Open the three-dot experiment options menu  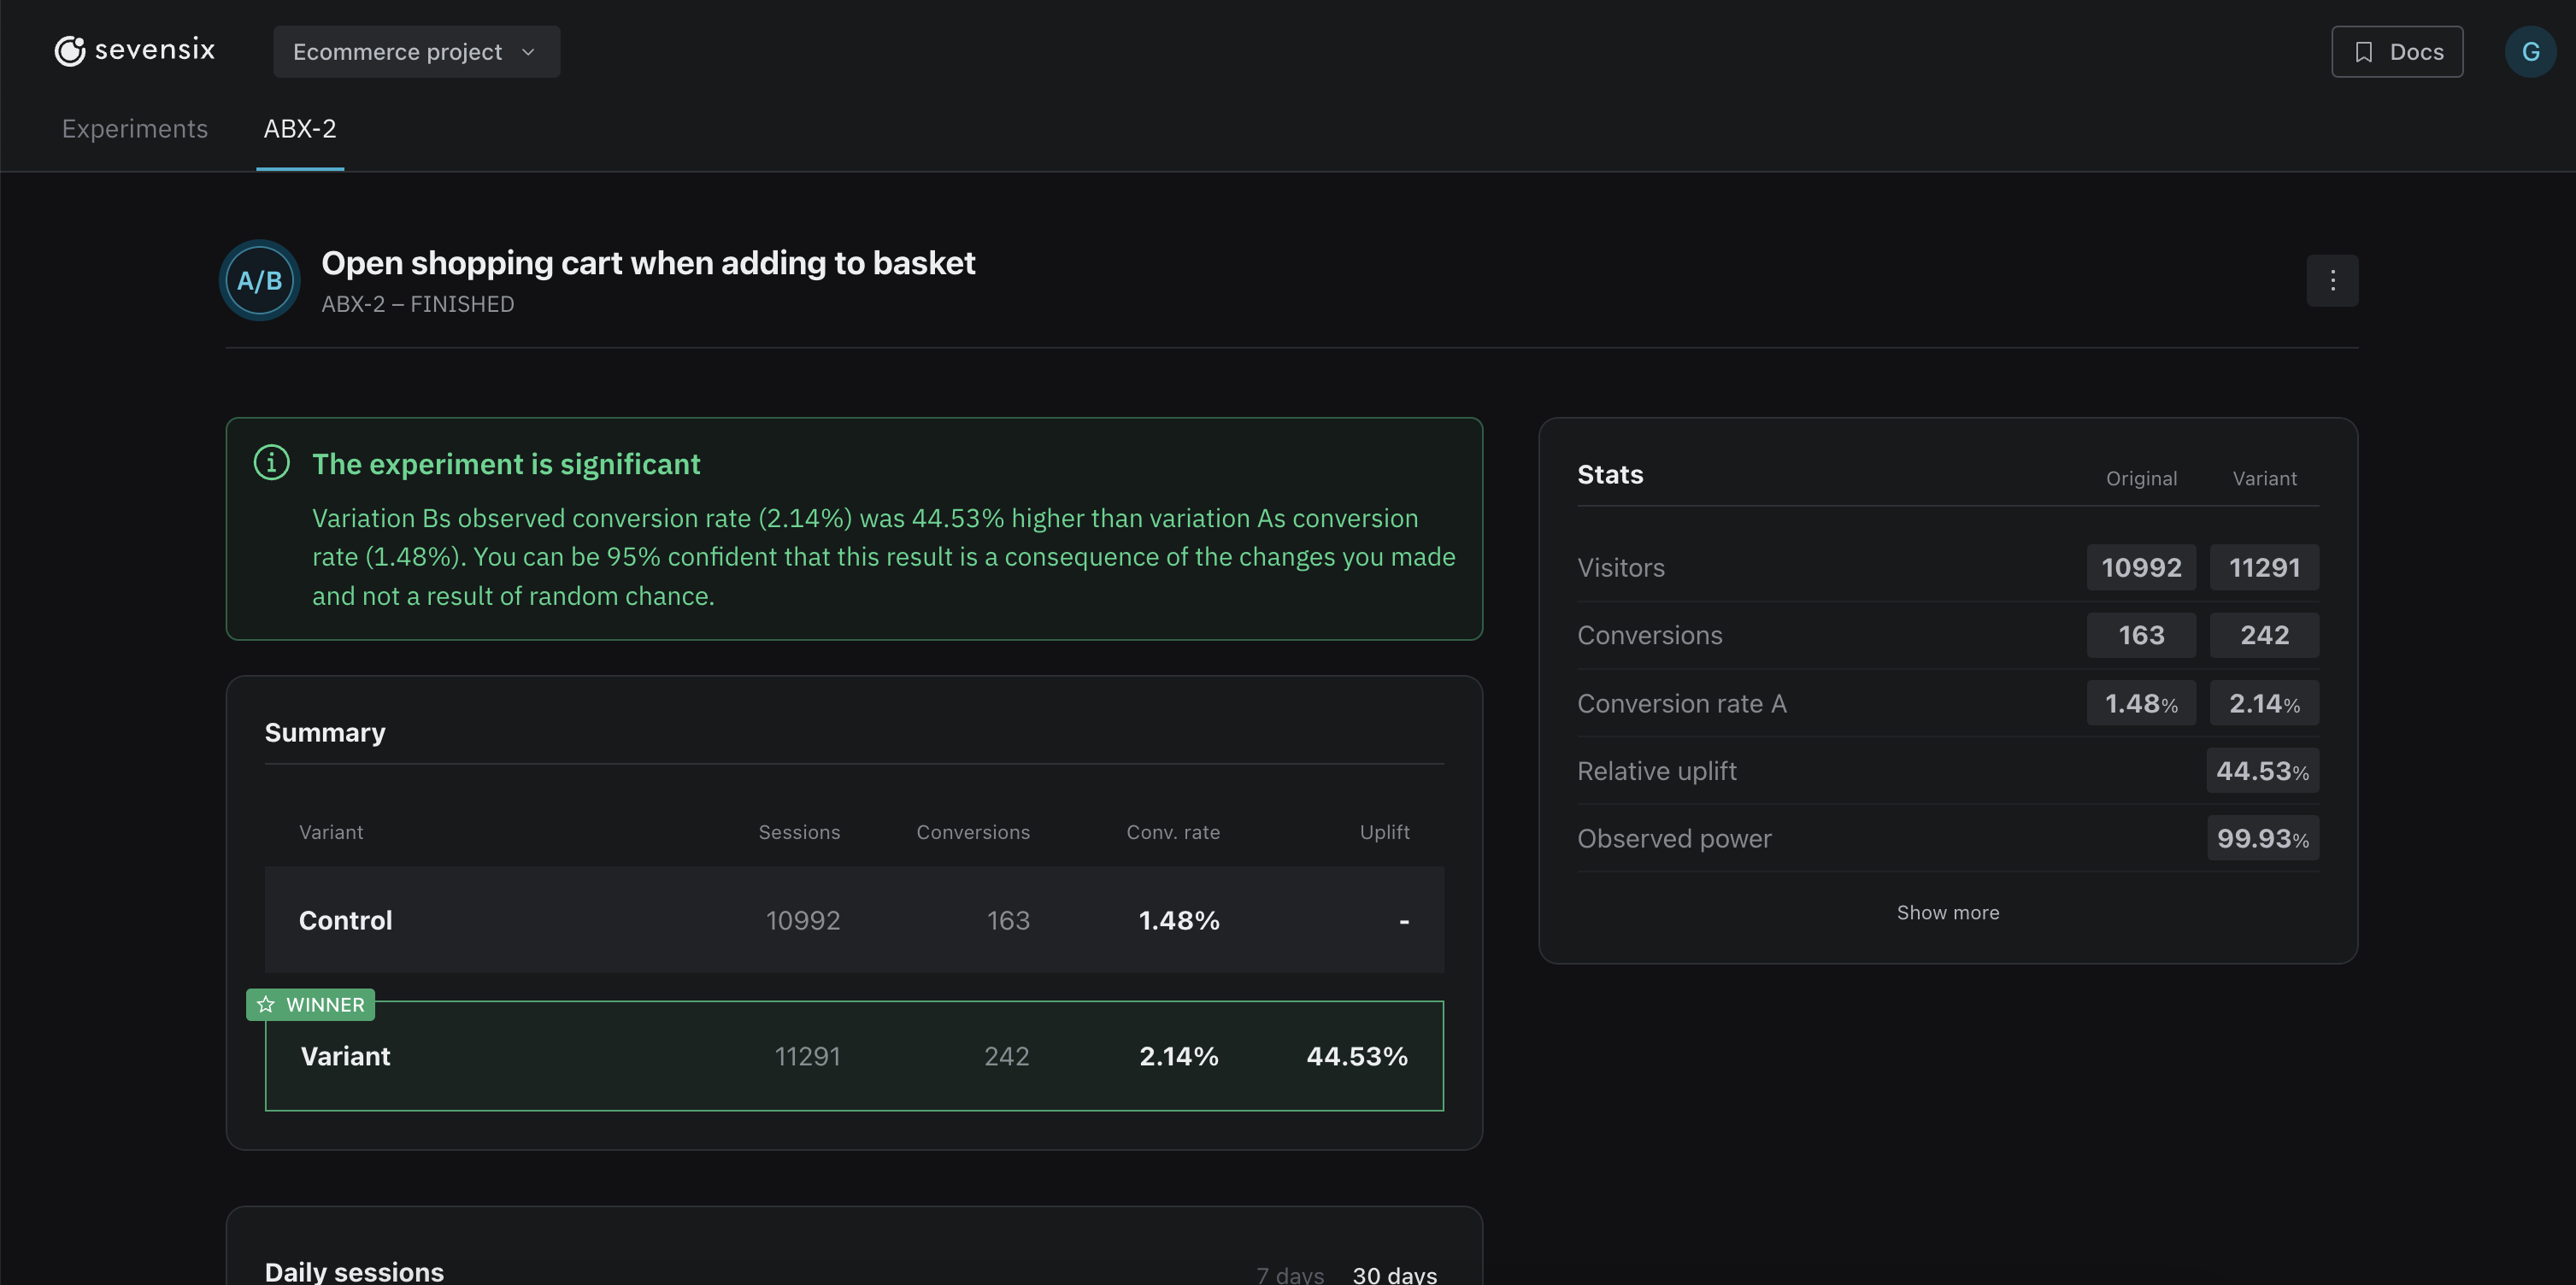pyautogui.click(x=2332, y=281)
